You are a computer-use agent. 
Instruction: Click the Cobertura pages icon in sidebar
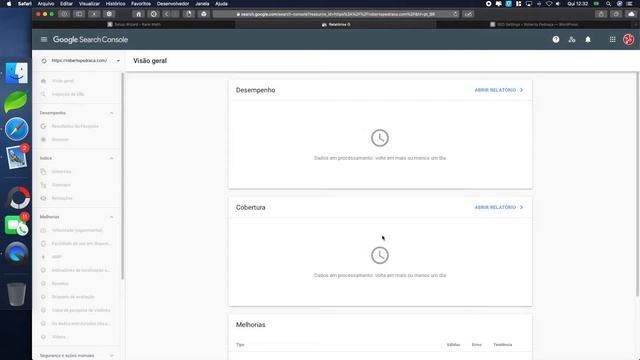(x=43, y=171)
